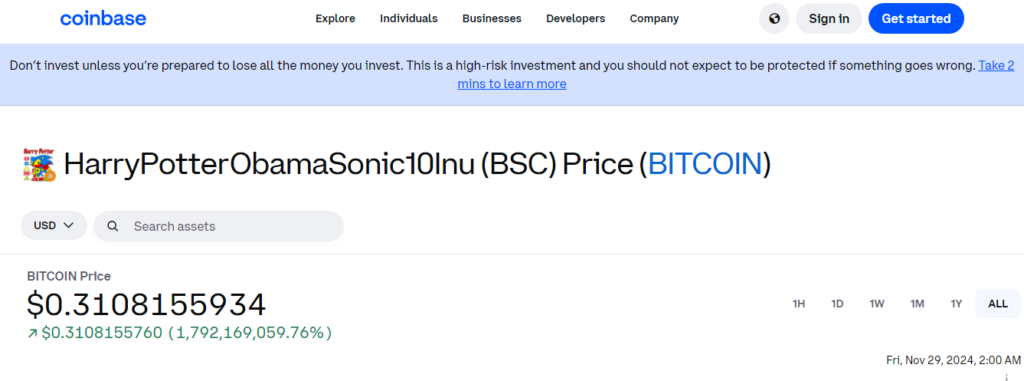The image size is (1024, 381).
Task: Click the HarryPotterObamaSonic10Inu coin icon
Action: pyautogui.click(x=39, y=164)
